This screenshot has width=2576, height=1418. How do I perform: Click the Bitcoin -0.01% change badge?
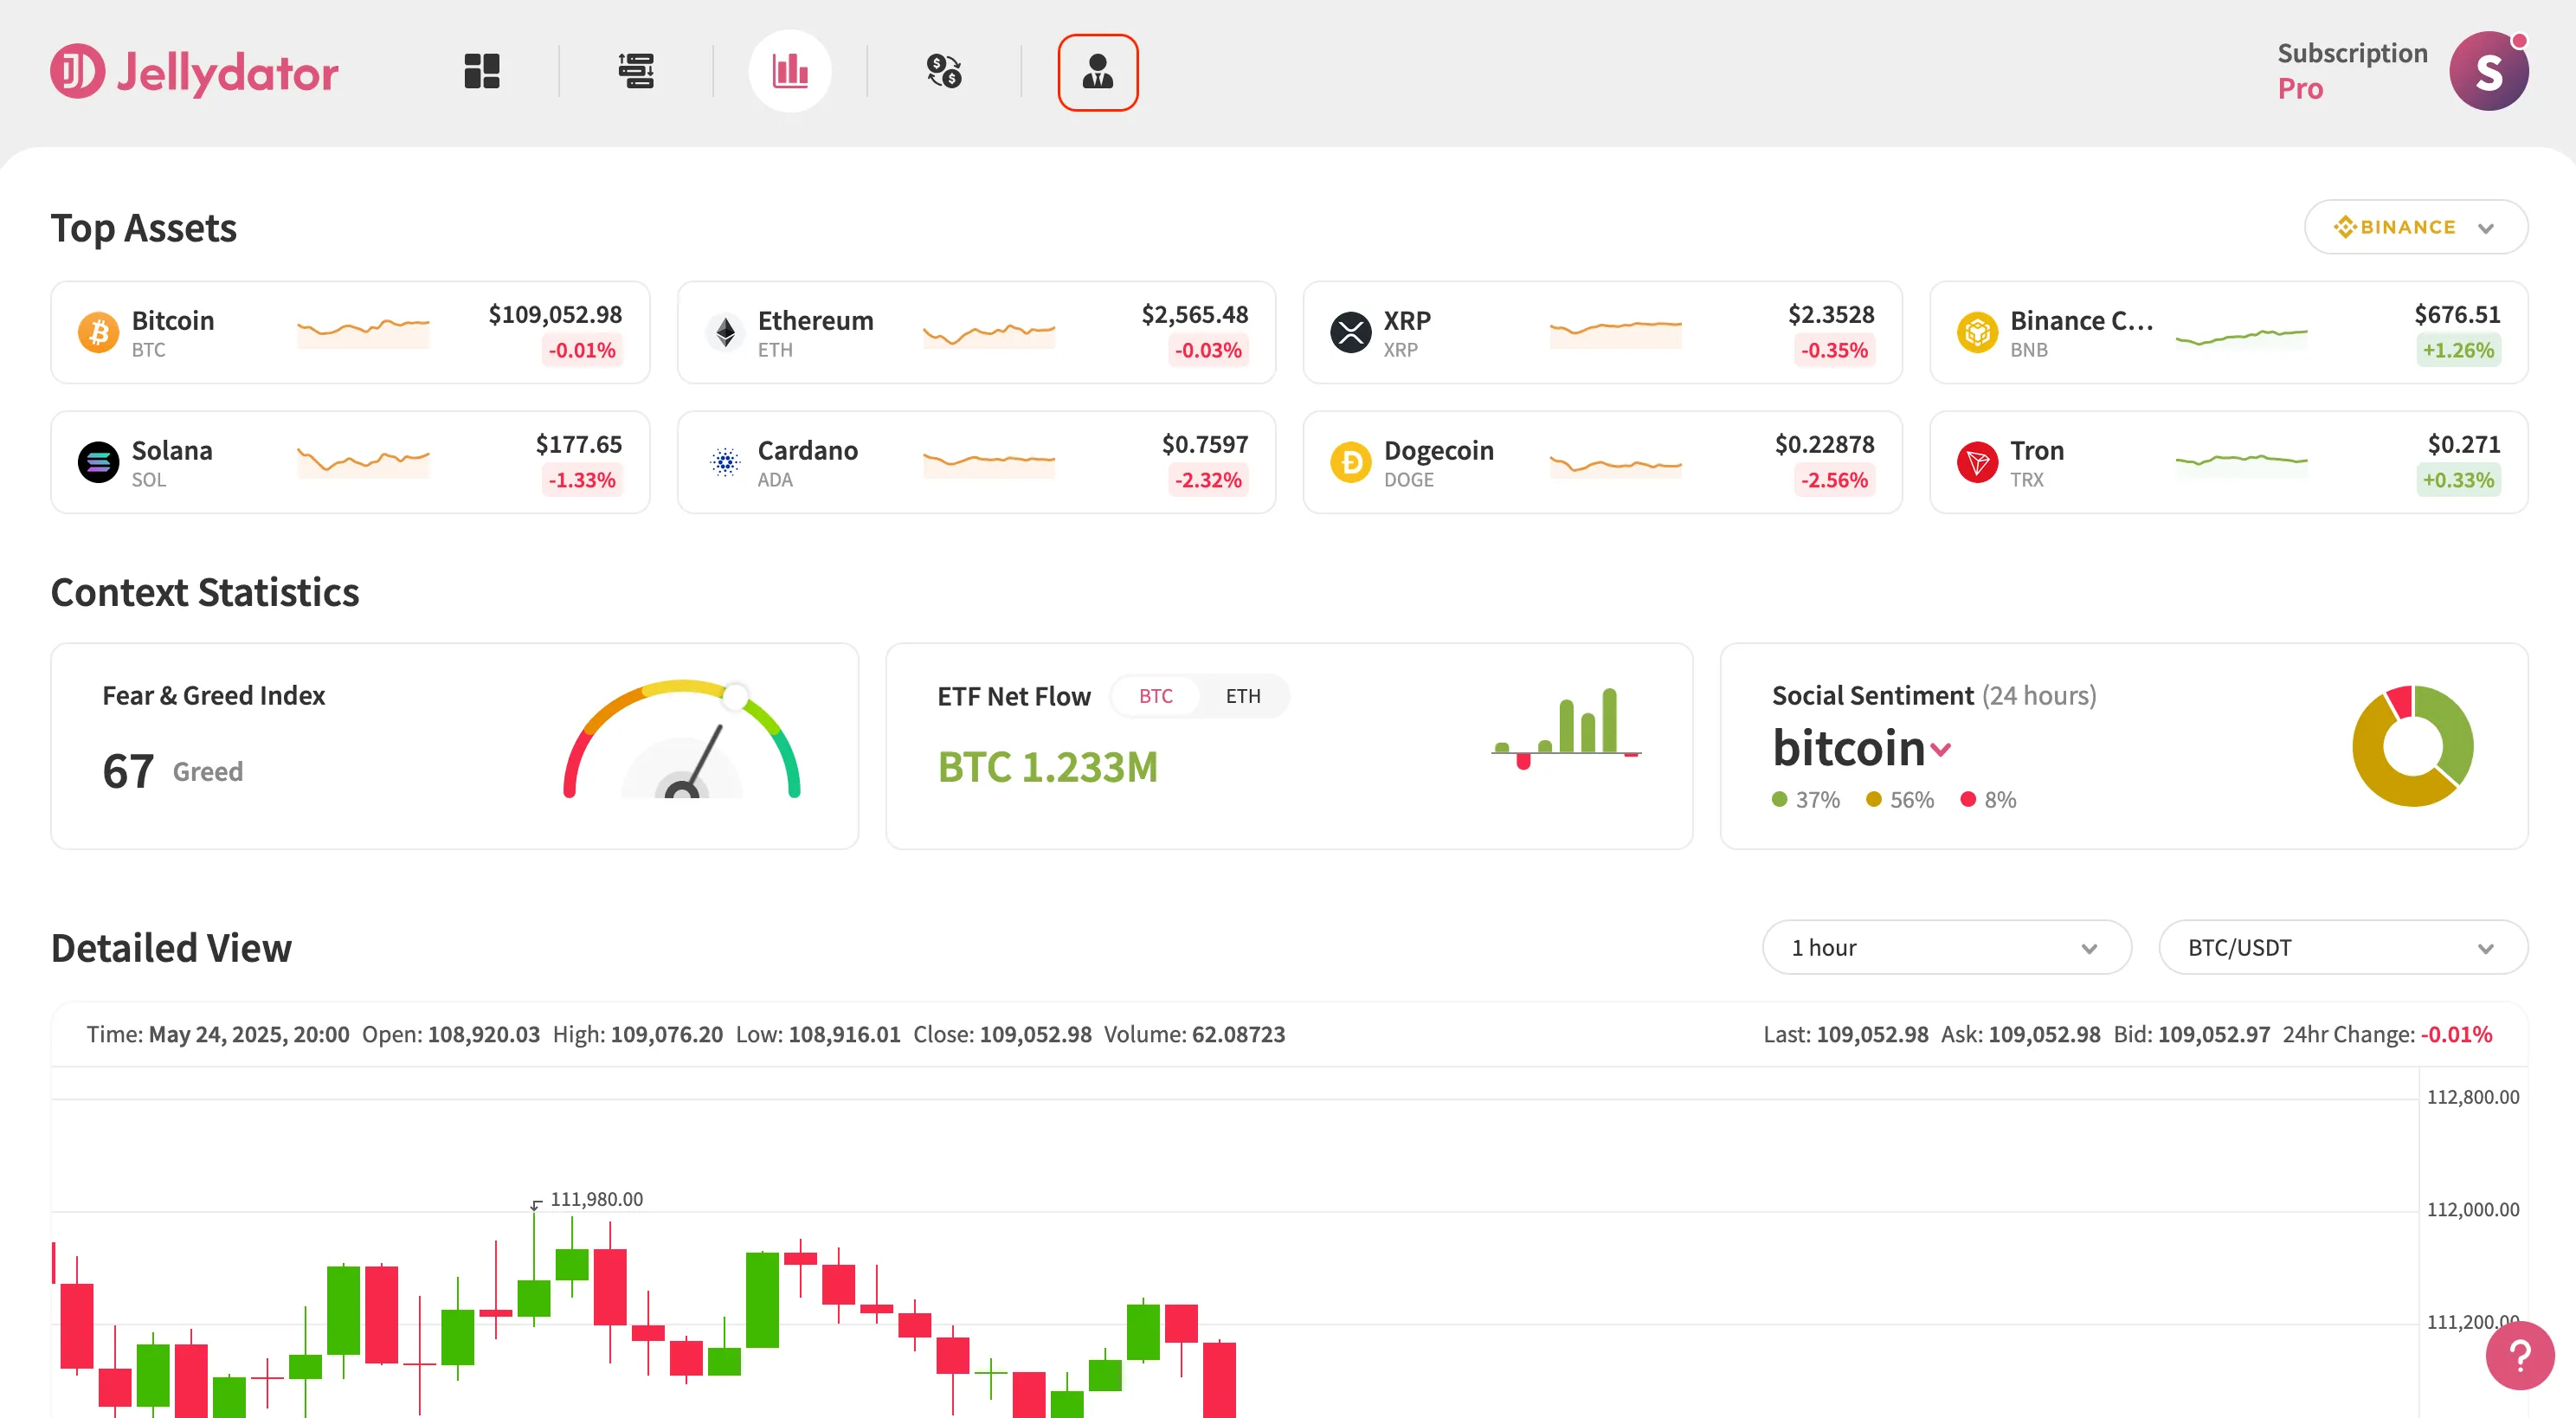(582, 350)
